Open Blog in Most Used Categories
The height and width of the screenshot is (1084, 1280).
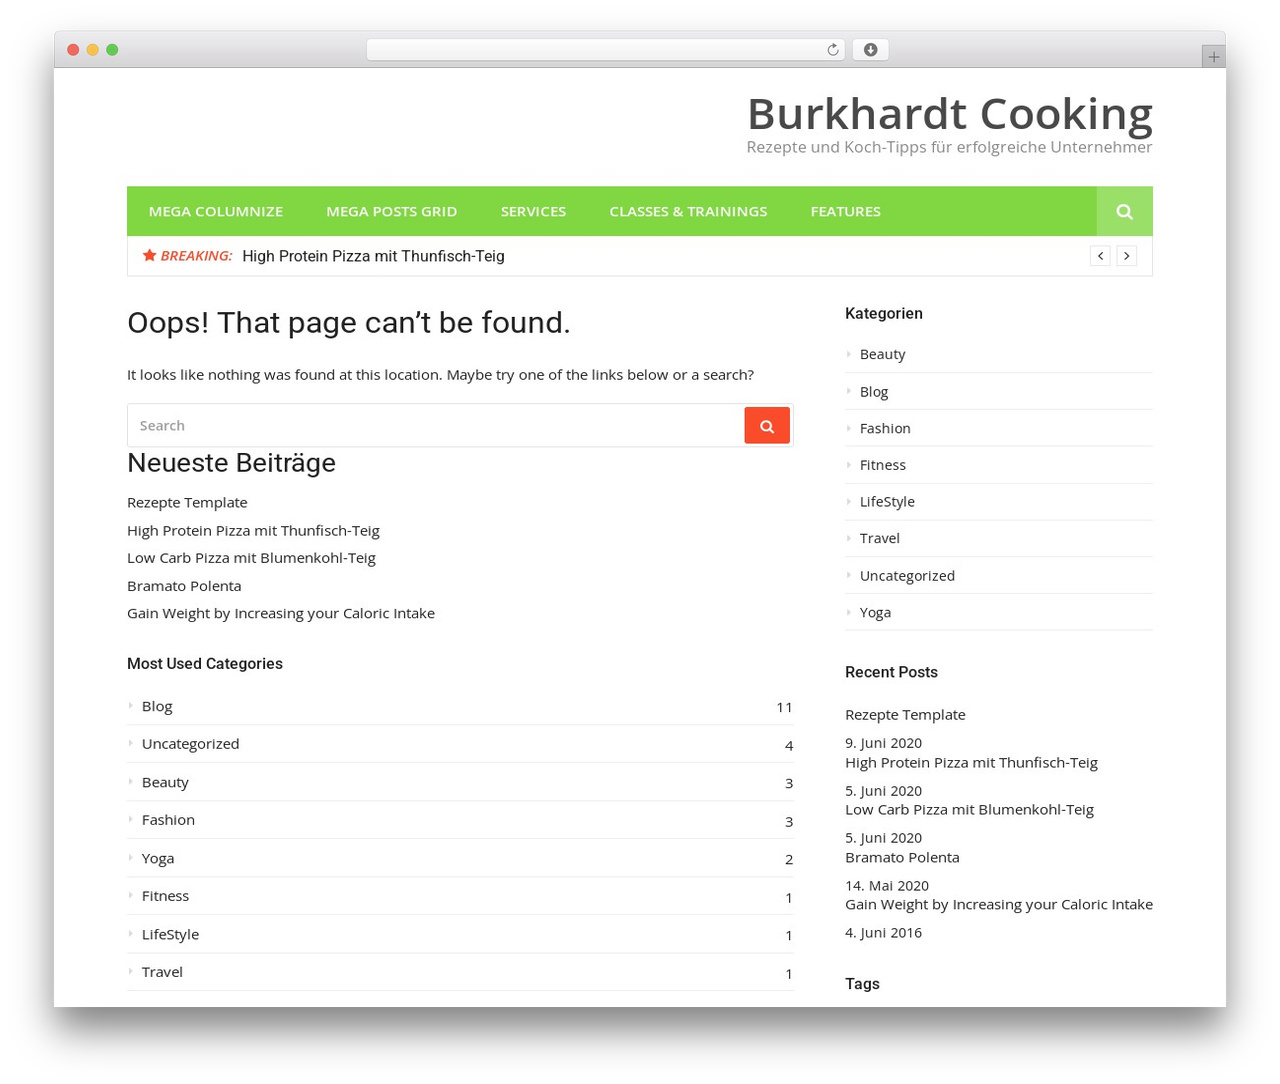tap(157, 706)
